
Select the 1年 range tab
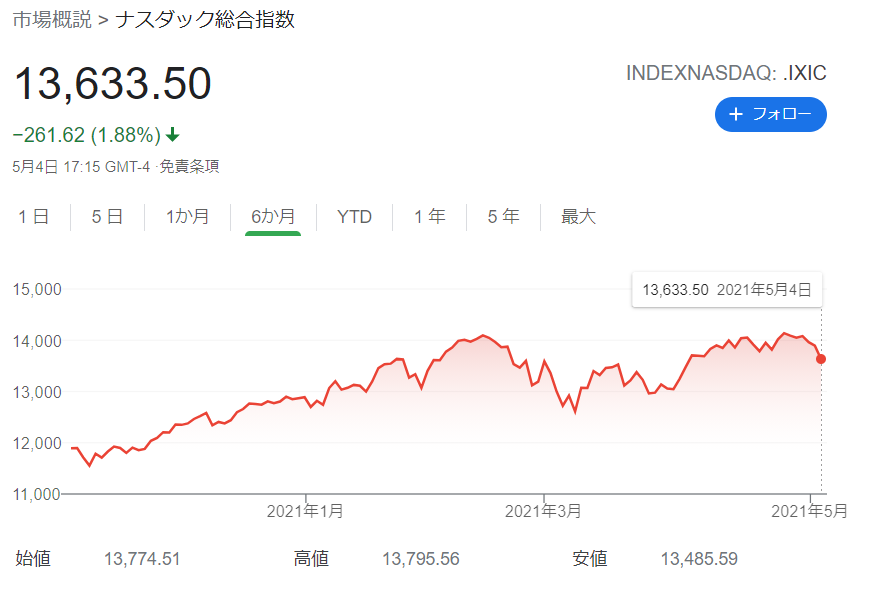point(430,217)
